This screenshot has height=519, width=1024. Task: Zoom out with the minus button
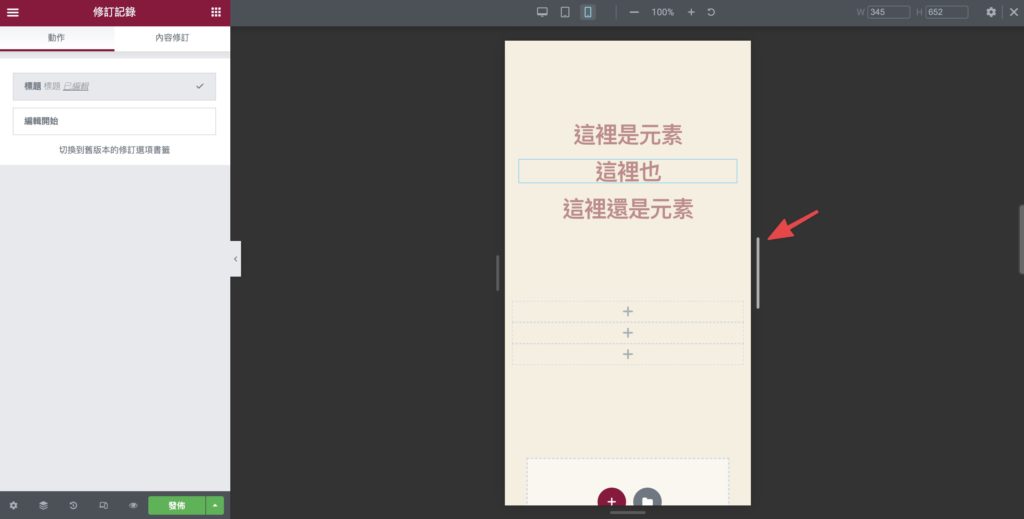point(634,12)
